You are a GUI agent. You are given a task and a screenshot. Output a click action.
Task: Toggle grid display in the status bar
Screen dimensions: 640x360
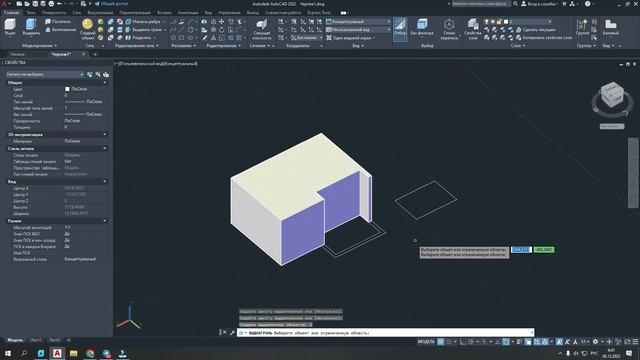tap(441, 342)
